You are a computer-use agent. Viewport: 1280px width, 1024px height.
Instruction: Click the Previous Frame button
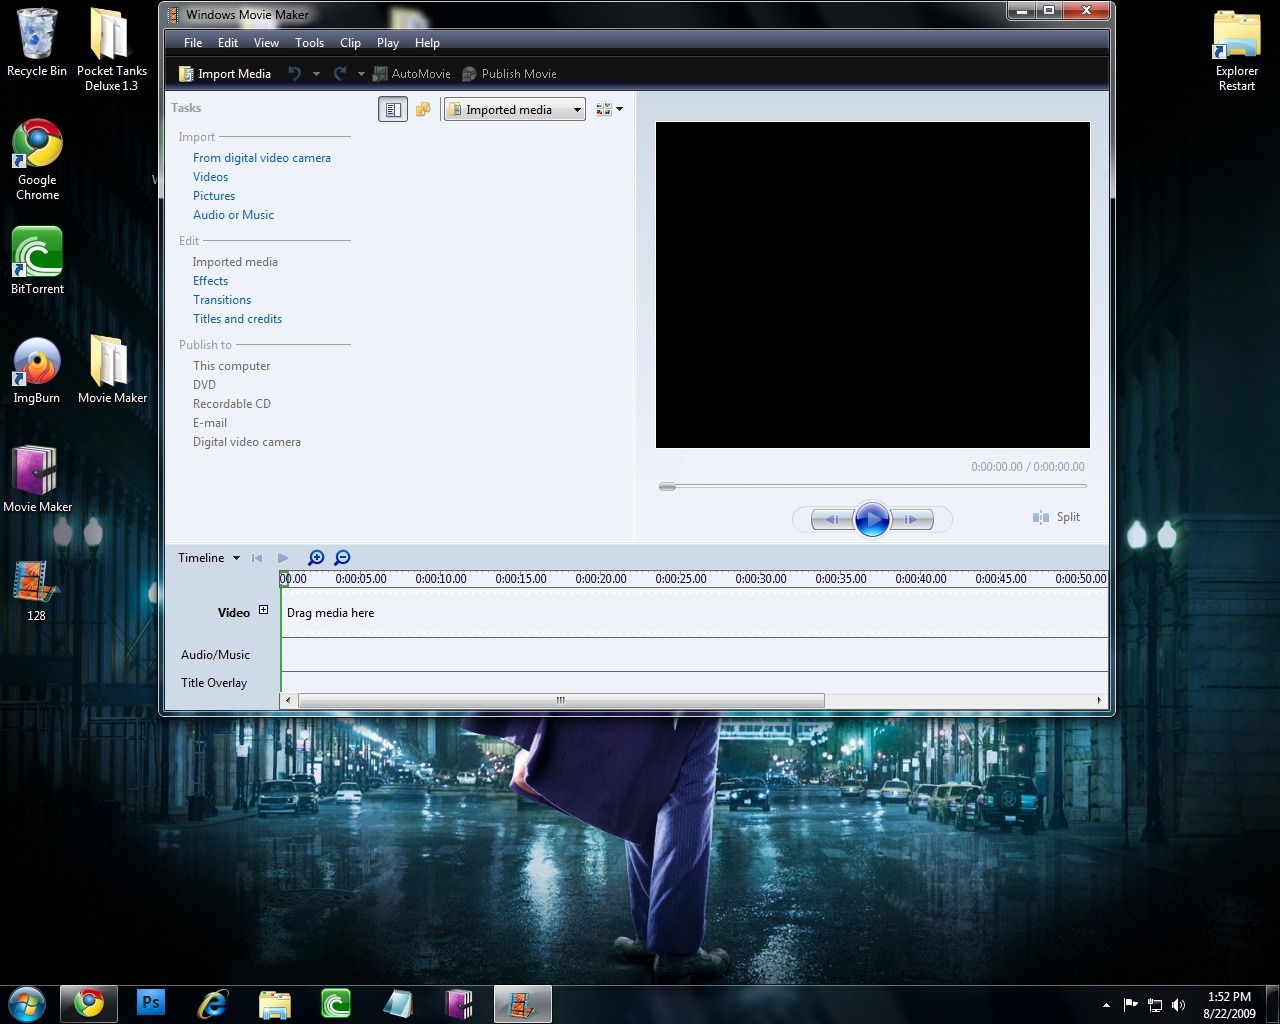coord(832,519)
